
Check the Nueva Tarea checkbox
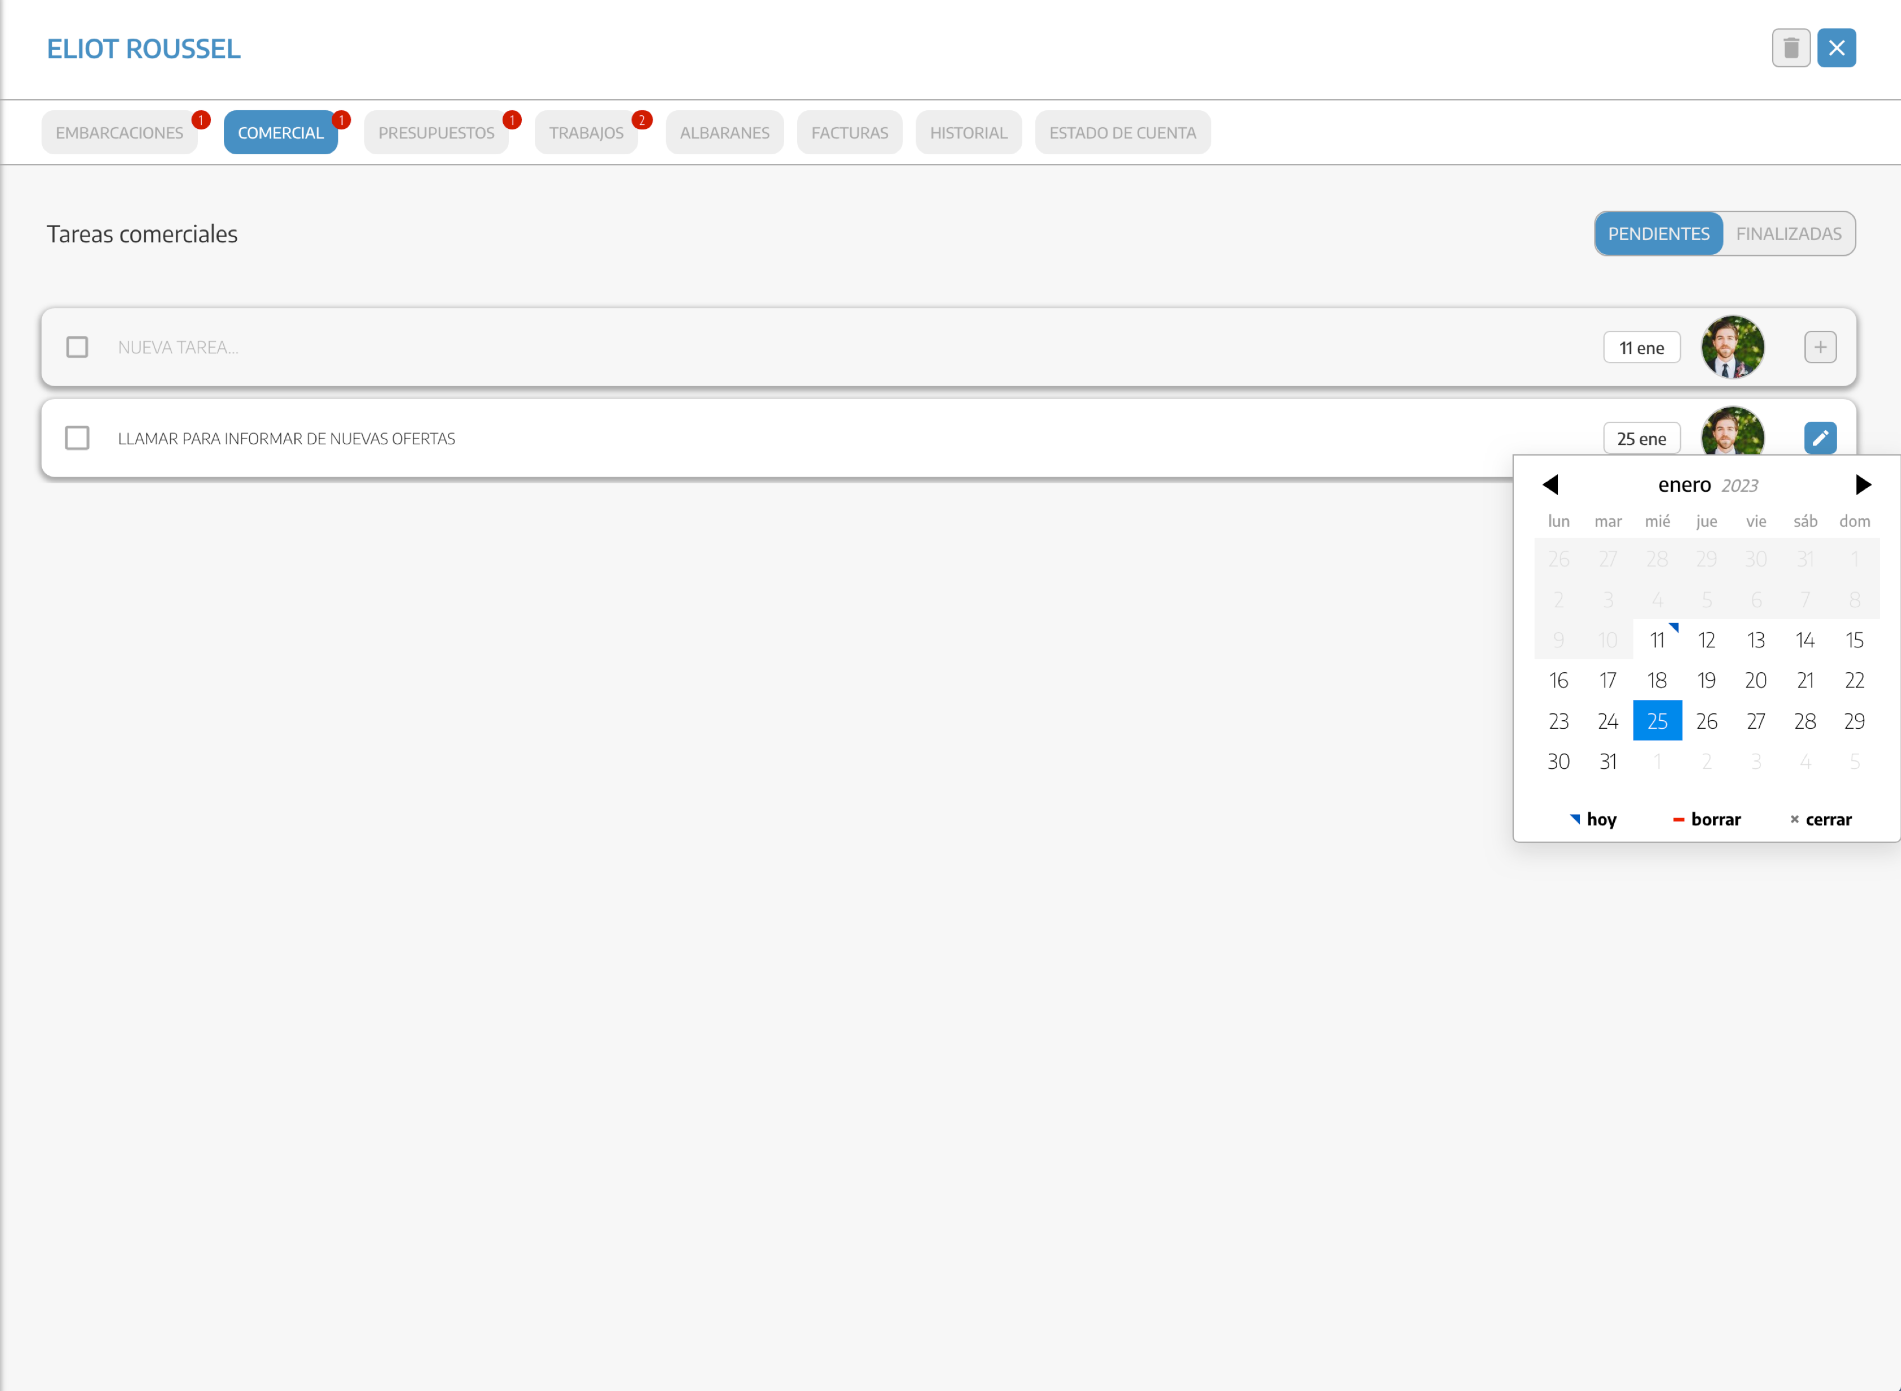pos(77,347)
